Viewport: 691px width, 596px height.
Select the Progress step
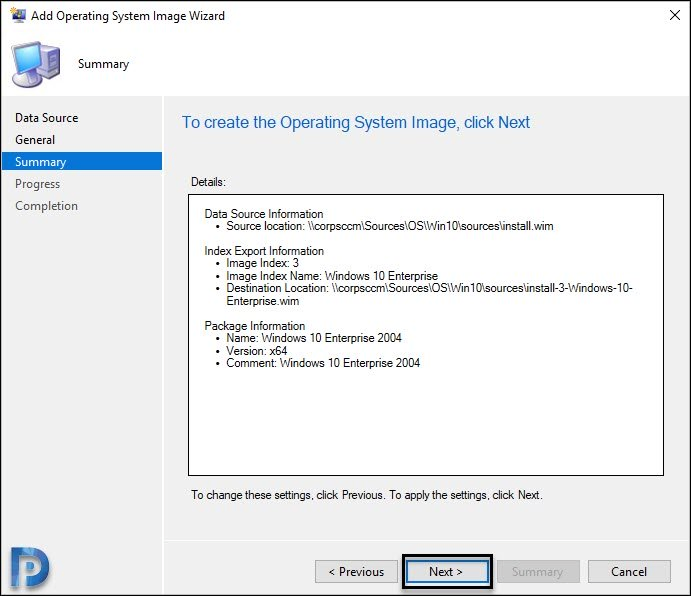coord(37,184)
